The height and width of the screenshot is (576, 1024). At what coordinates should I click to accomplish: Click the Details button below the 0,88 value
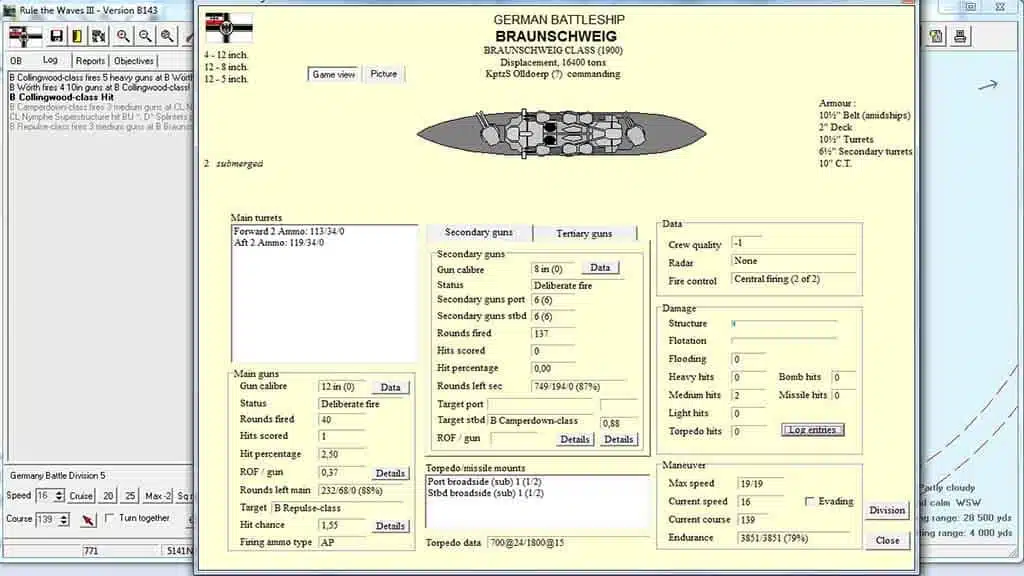[x=618, y=440]
